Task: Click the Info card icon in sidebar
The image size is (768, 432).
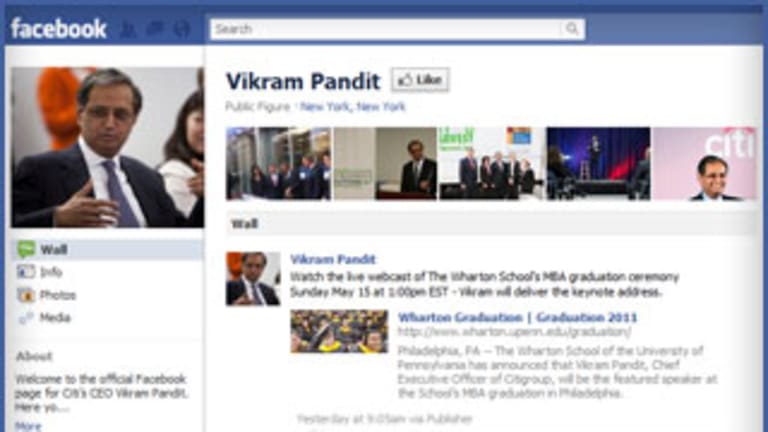Action: point(26,272)
